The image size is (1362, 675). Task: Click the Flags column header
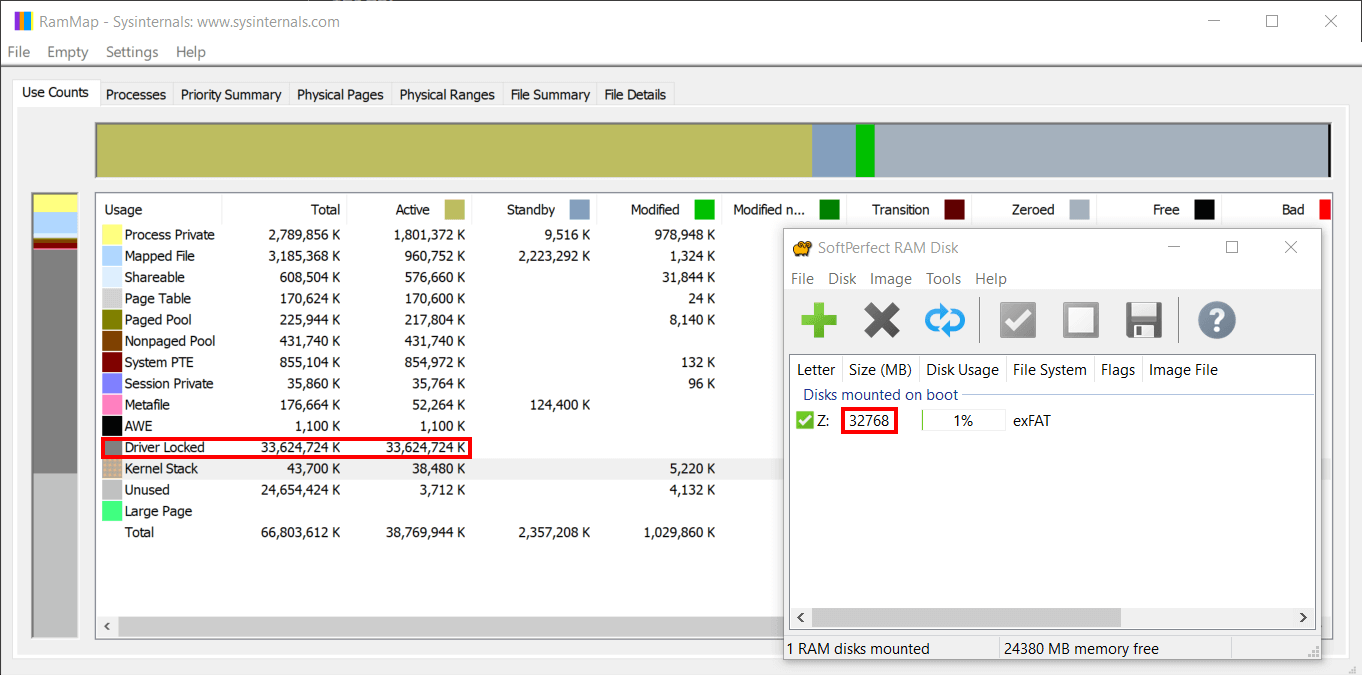click(x=1118, y=370)
